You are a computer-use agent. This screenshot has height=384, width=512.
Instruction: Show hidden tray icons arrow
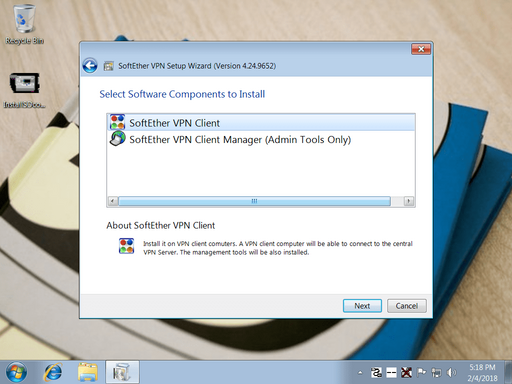coord(360,373)
